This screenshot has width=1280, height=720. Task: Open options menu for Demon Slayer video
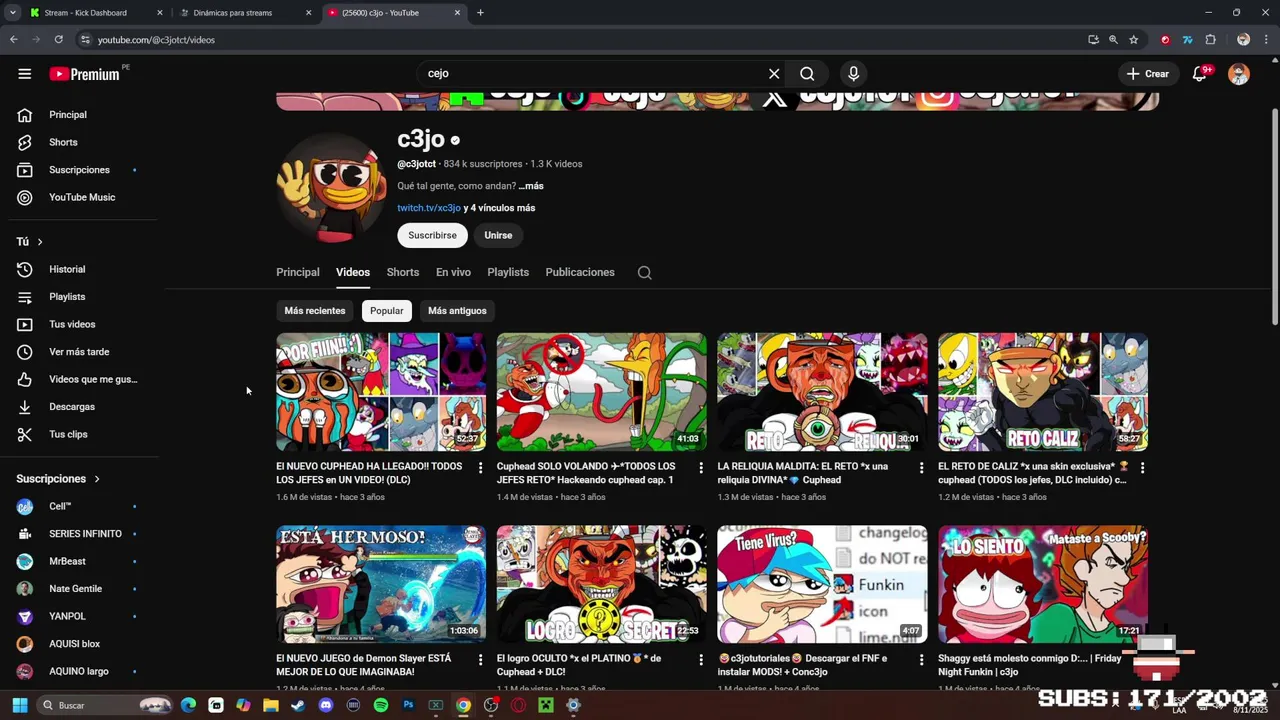pos(480,660)
